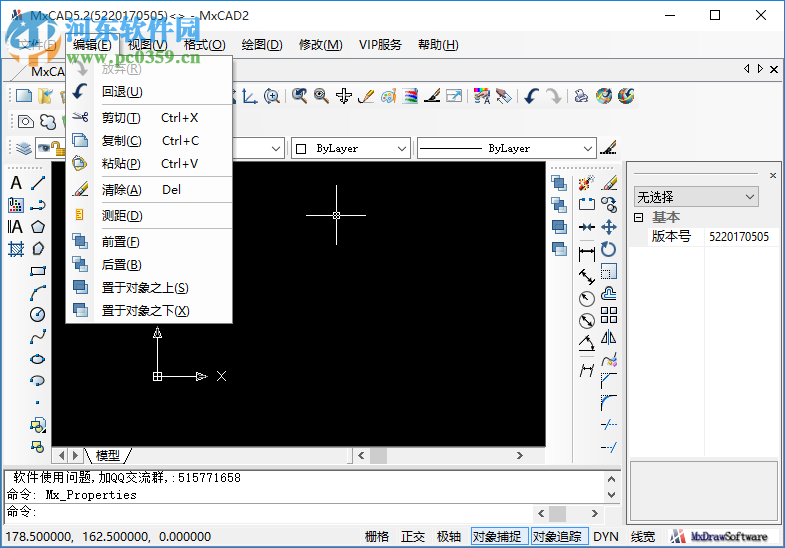Open the Layer manager icon

click(24, 148)
